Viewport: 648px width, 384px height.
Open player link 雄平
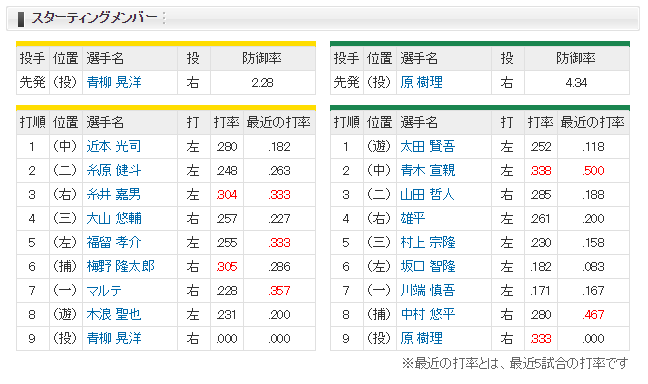click(412, 218)
